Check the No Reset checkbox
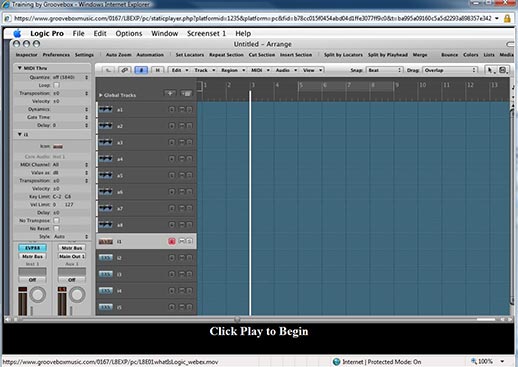Image resolution: width=518 pixels, height=367 pixels. [56, 228]
